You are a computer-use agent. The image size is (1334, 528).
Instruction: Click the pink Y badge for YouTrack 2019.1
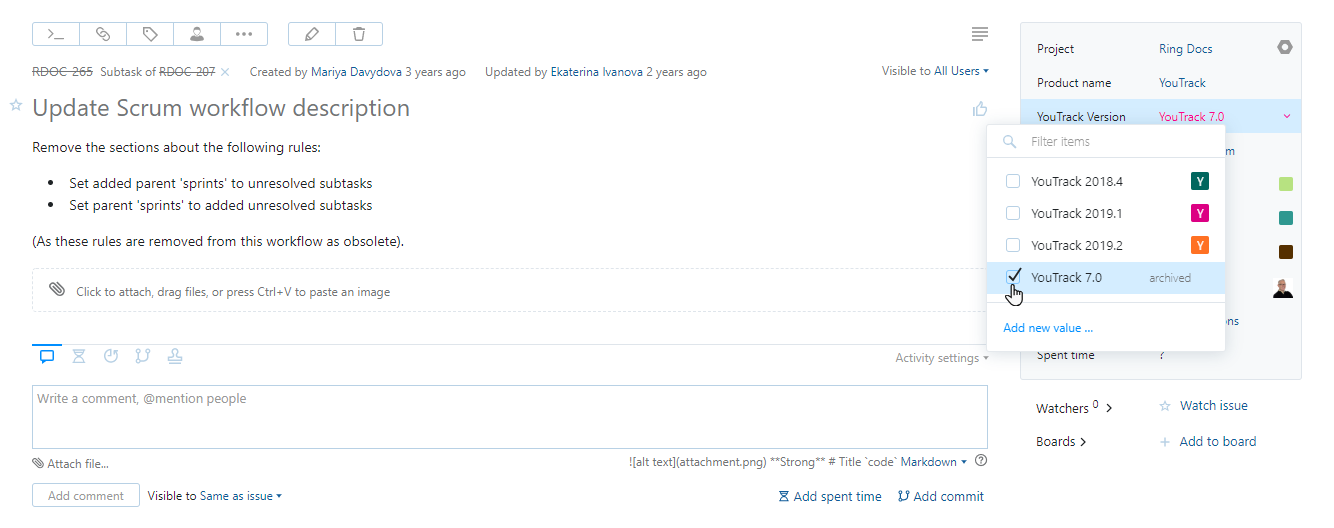[x=1200, y=213]
